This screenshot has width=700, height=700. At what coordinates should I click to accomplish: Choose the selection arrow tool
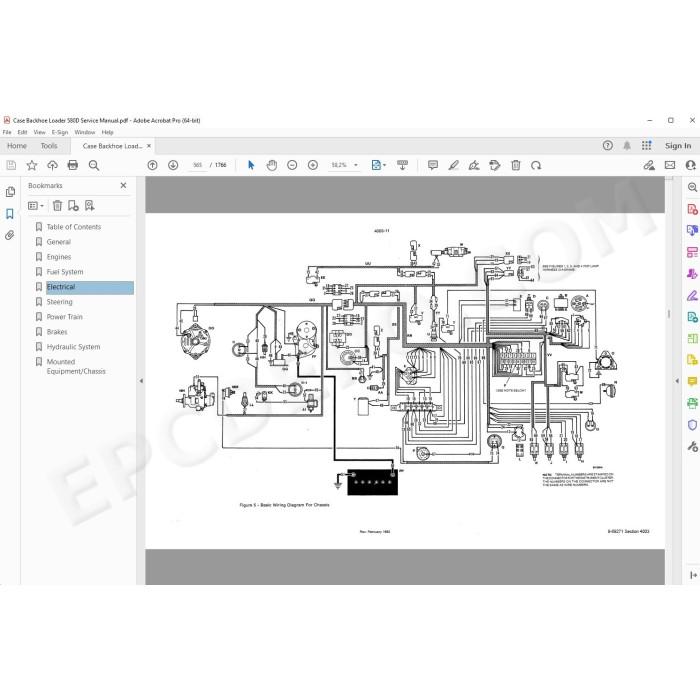tap(251, 165)
